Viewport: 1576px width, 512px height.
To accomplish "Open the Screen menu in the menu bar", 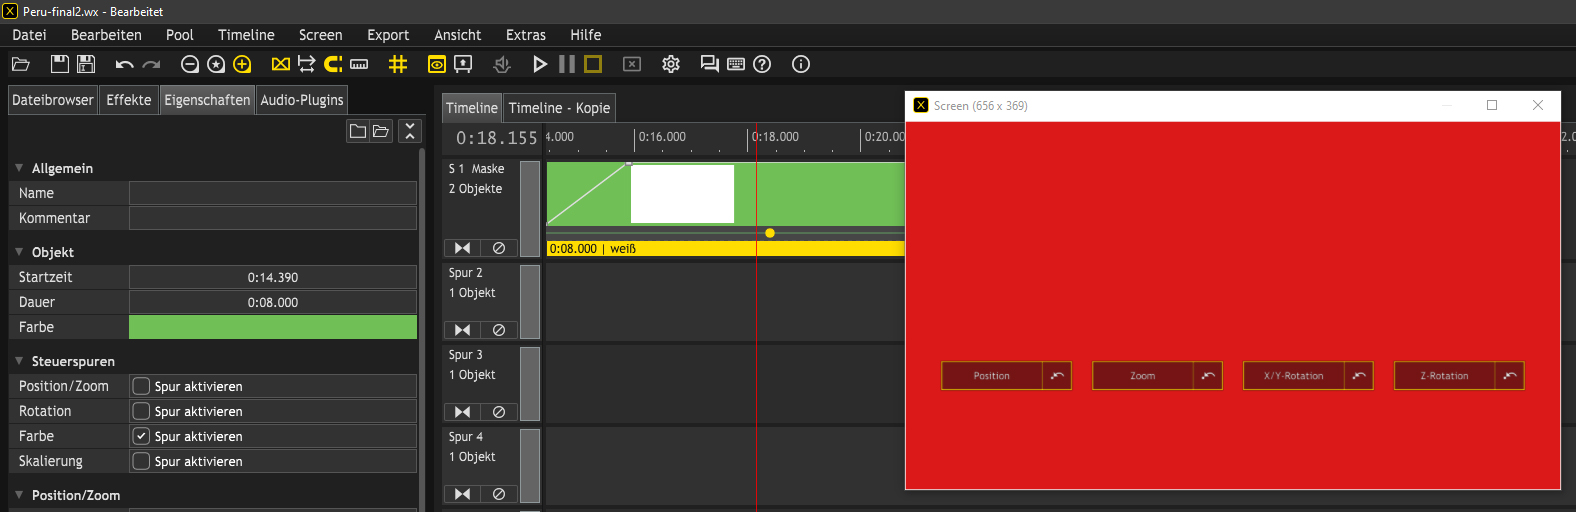I will pyautogui.click(x=320, y=35).
